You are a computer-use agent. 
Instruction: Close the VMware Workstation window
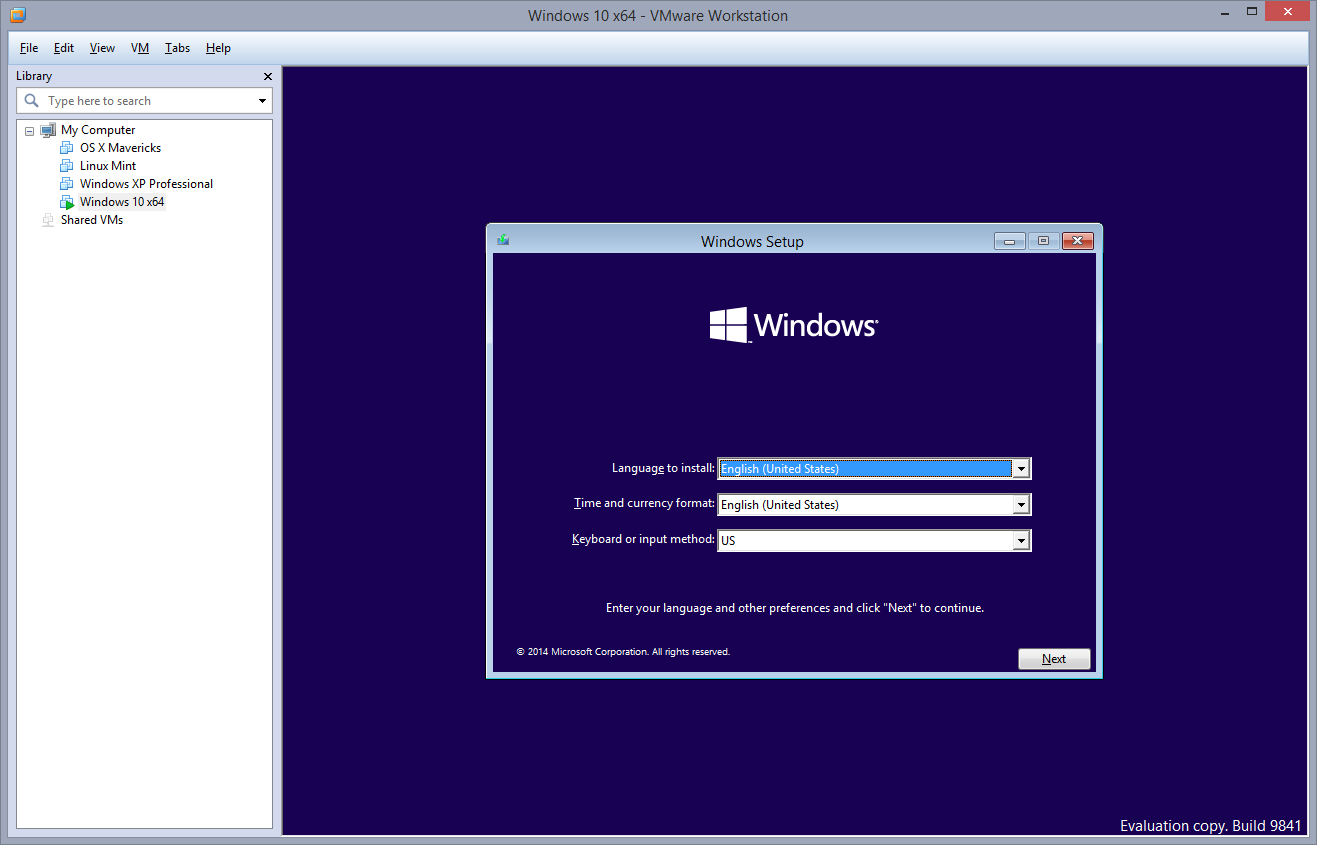coord(1288,11)
